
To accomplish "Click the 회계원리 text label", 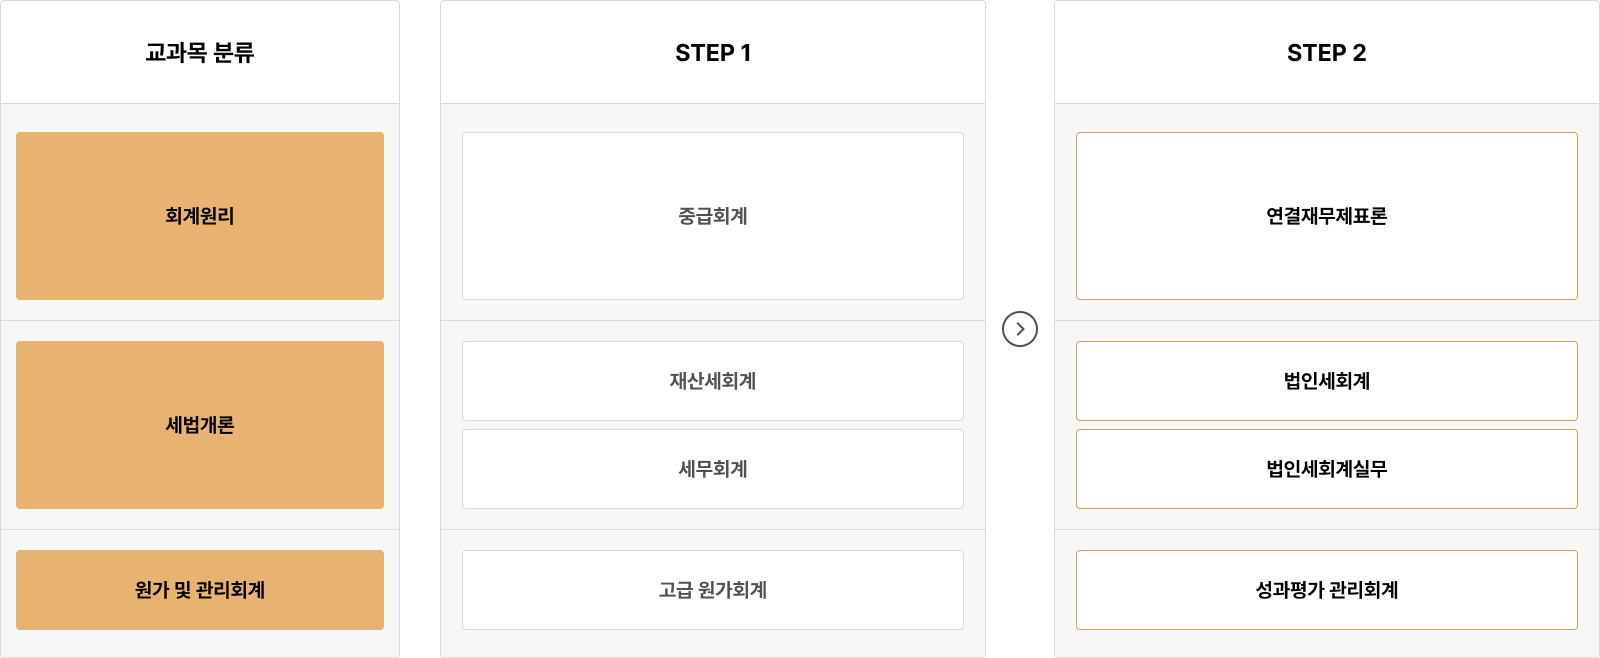I will [x=199, y=216].
